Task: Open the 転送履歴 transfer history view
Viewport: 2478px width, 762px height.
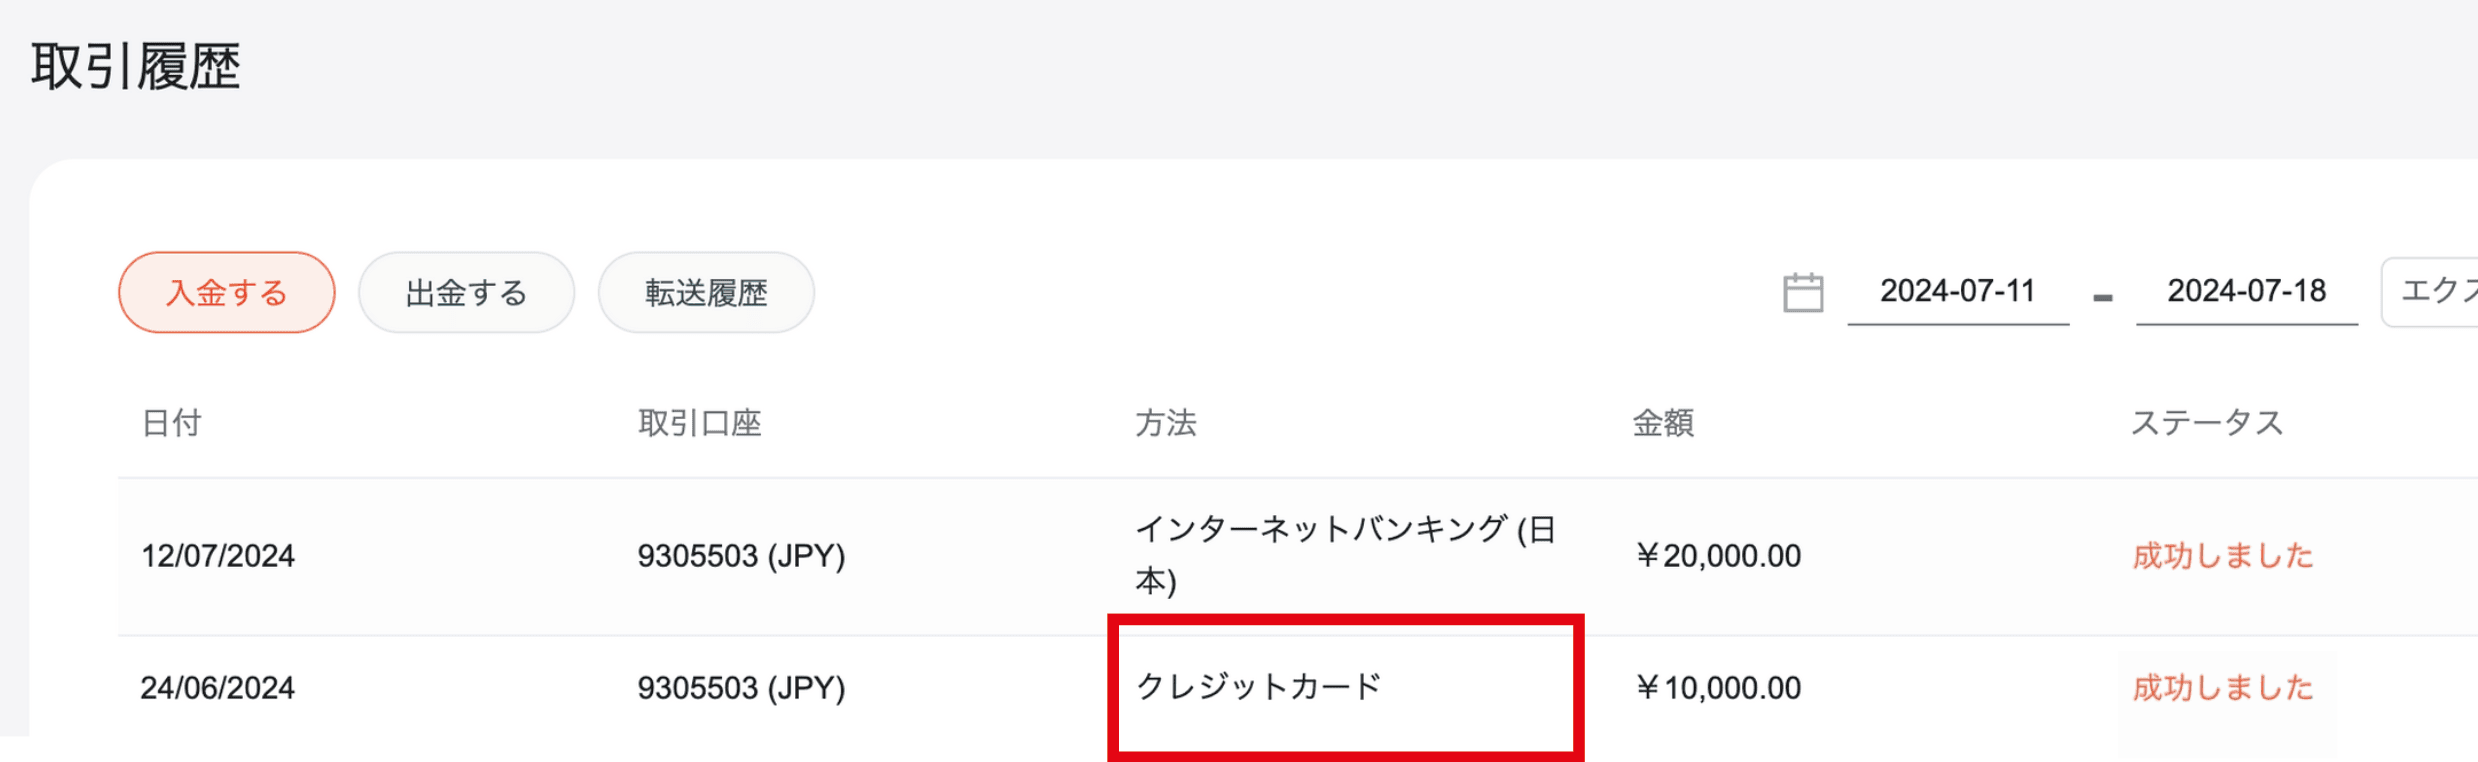Action: point(705,292)
